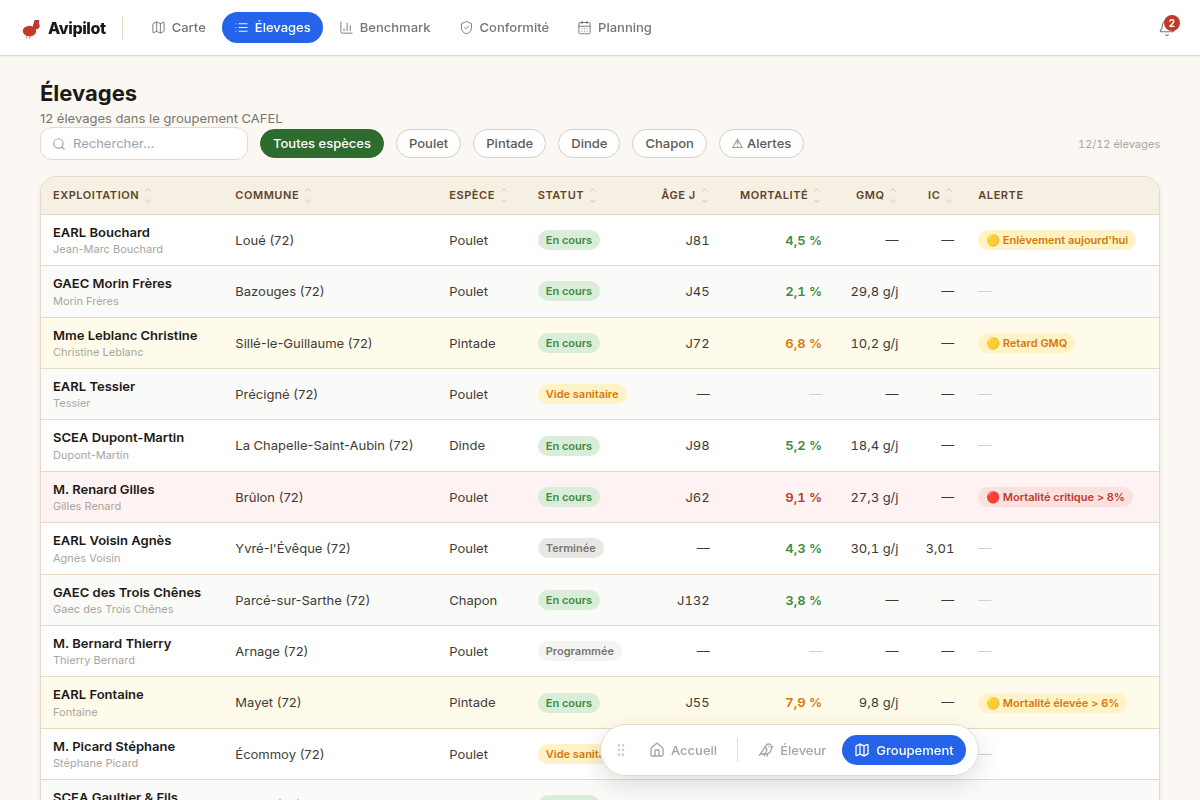
Task: Open the Benchmark tab
Action: (x=385, y=28)
